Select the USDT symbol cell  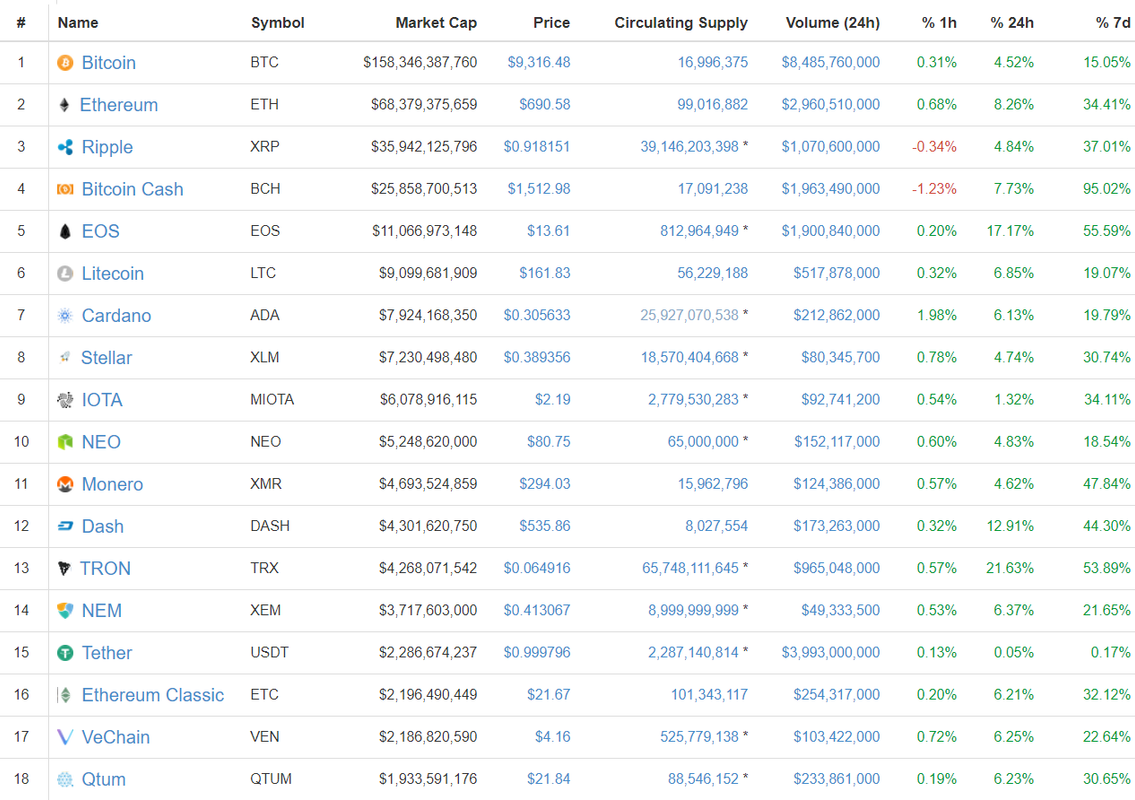(269, 652)
